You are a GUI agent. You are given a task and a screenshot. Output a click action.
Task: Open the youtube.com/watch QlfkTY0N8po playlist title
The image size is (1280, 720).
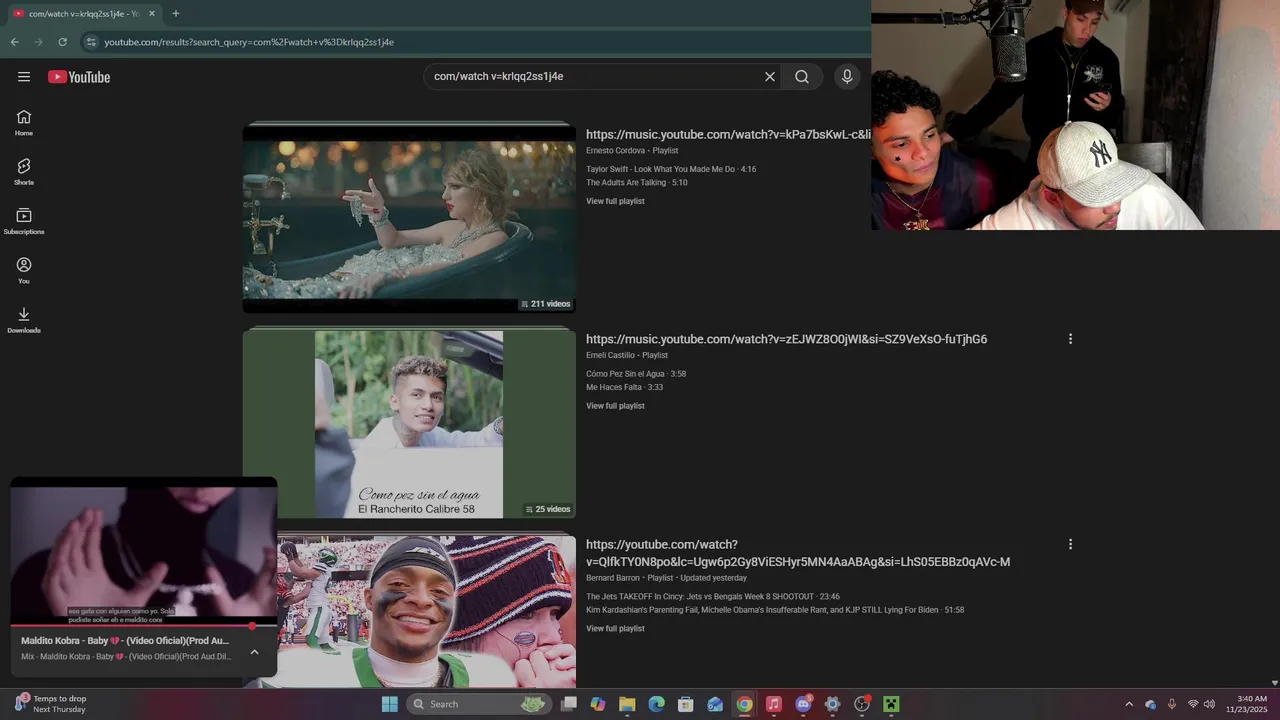pos(798,553)
